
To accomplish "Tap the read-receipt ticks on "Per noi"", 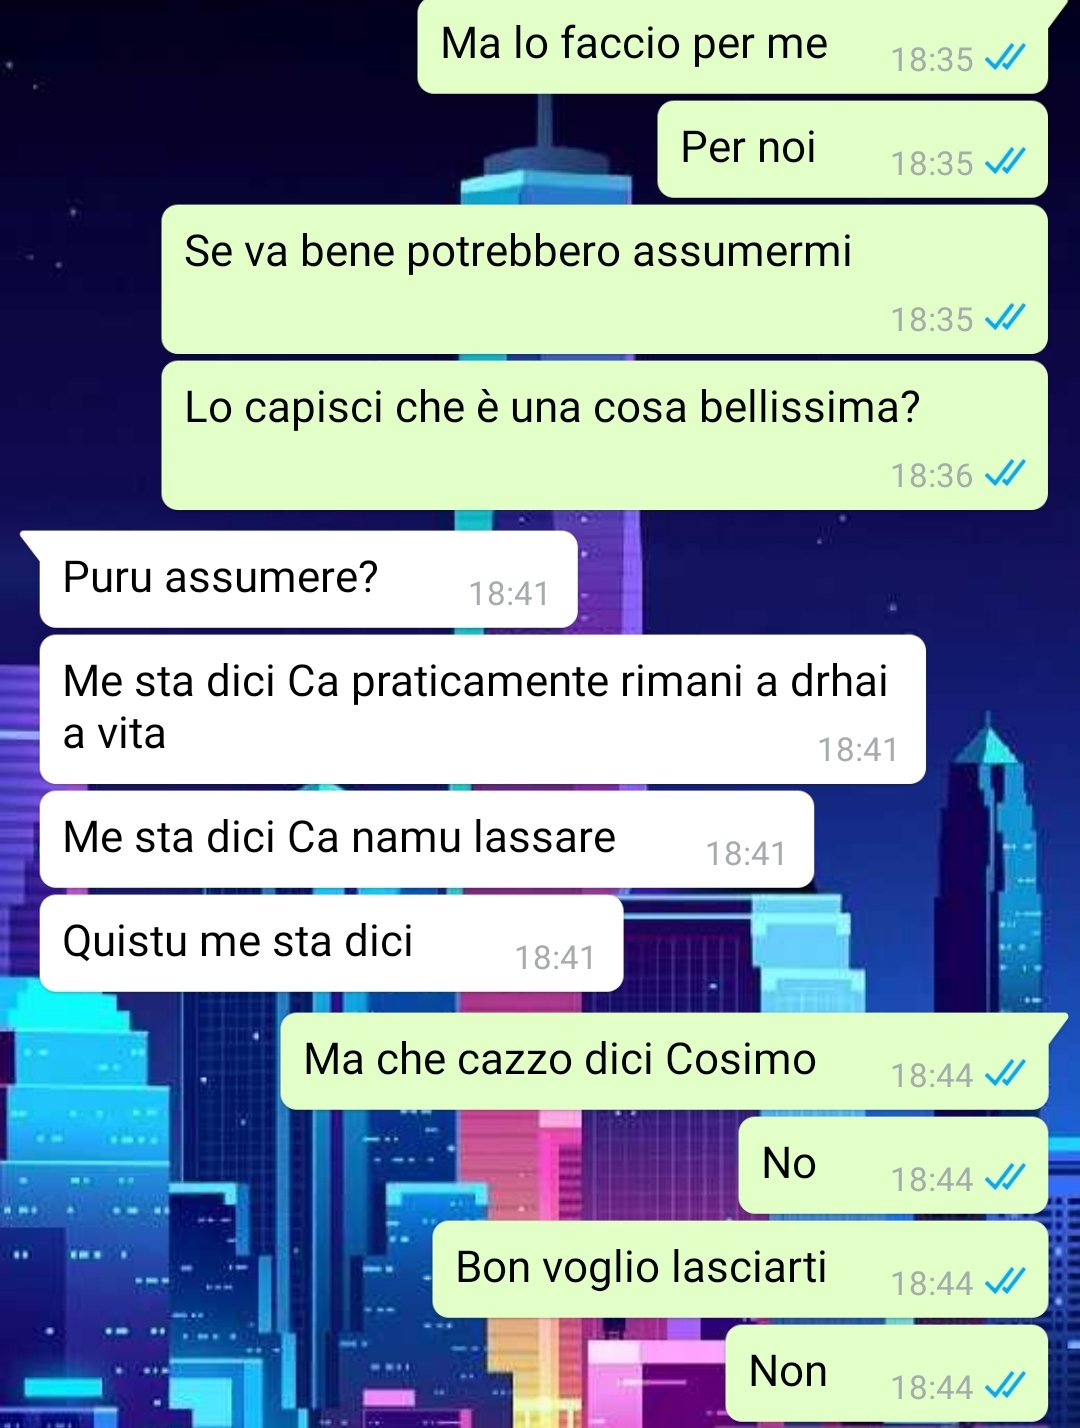I will [x=1005, y=161].
